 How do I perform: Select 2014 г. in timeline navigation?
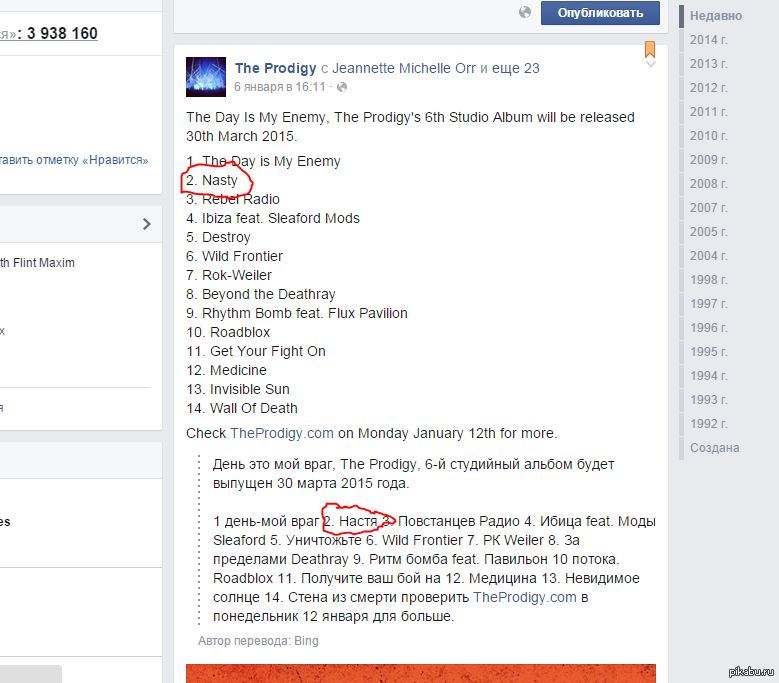pyautogui.click(x=708, y=39)
